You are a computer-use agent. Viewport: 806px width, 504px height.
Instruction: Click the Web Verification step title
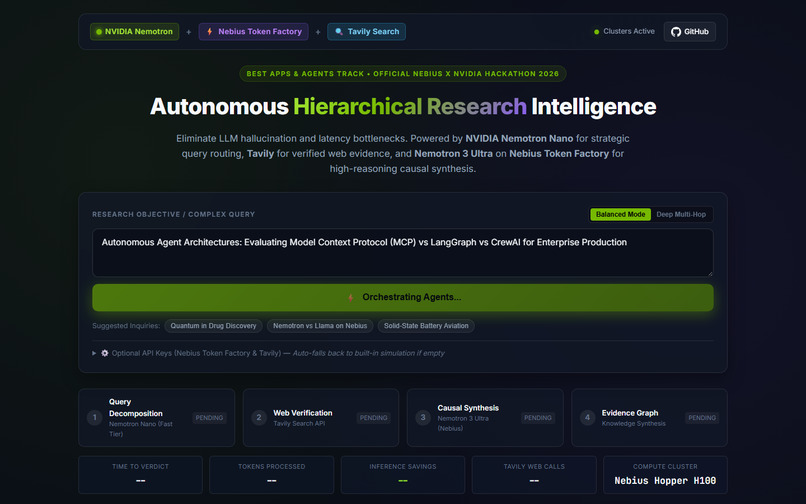click(303, 413)
